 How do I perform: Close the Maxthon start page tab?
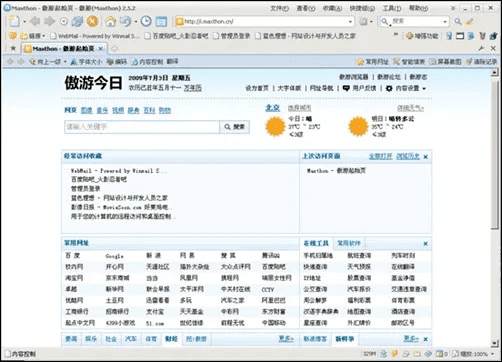101,49
